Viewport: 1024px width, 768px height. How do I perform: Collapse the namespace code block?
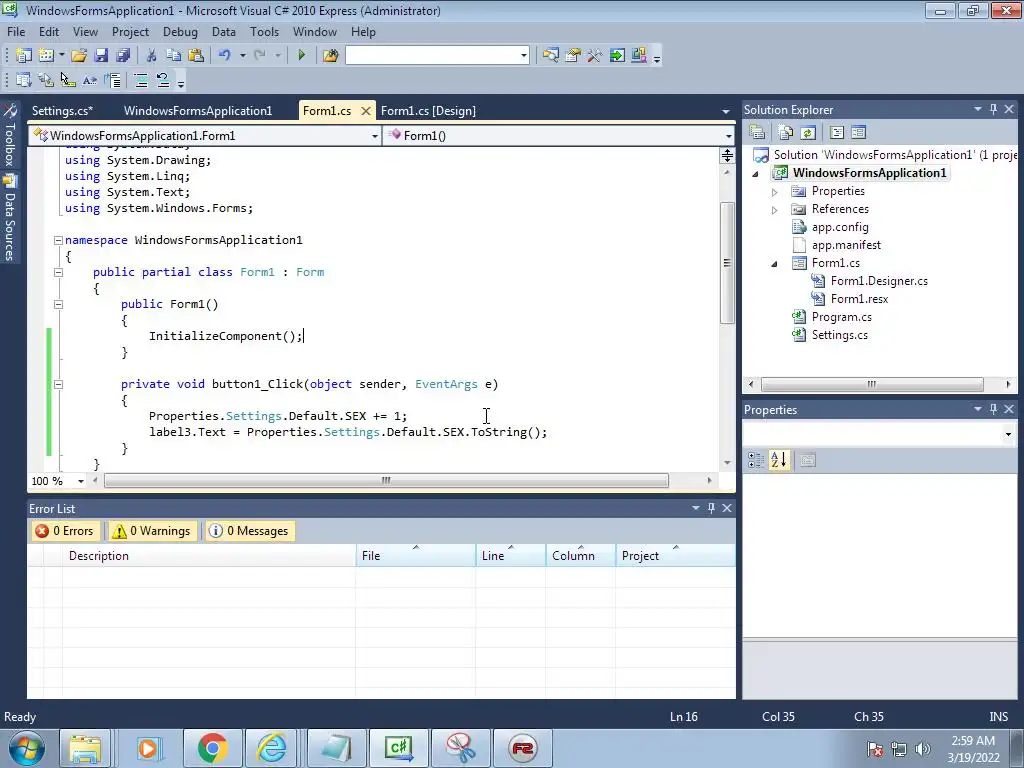coord(58,240)
